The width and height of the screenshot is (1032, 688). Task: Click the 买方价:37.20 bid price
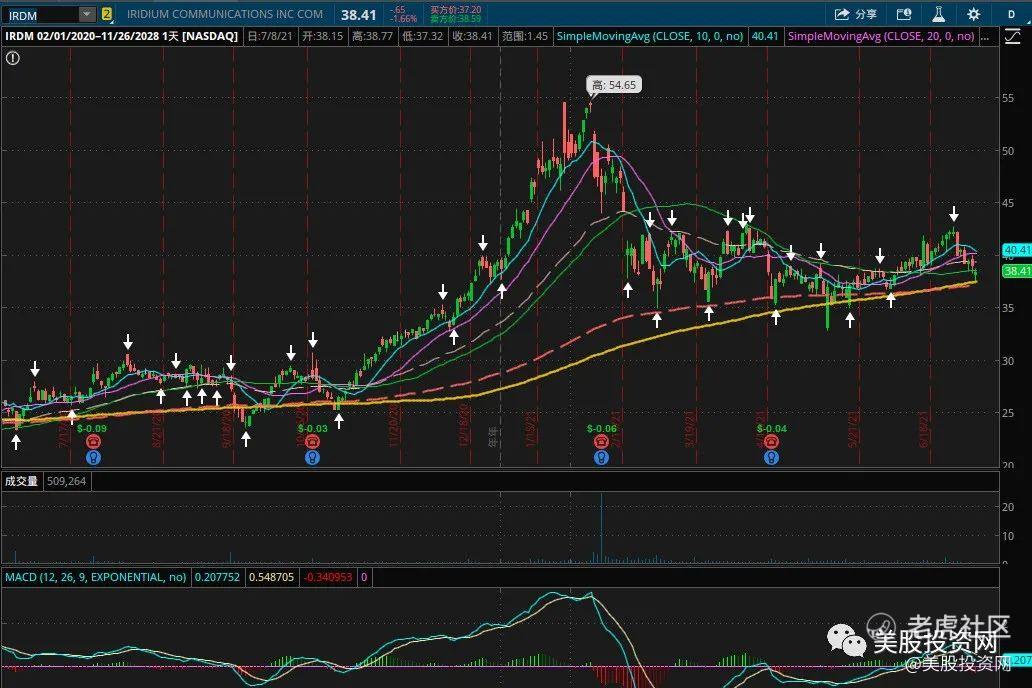tap(455, 10)
